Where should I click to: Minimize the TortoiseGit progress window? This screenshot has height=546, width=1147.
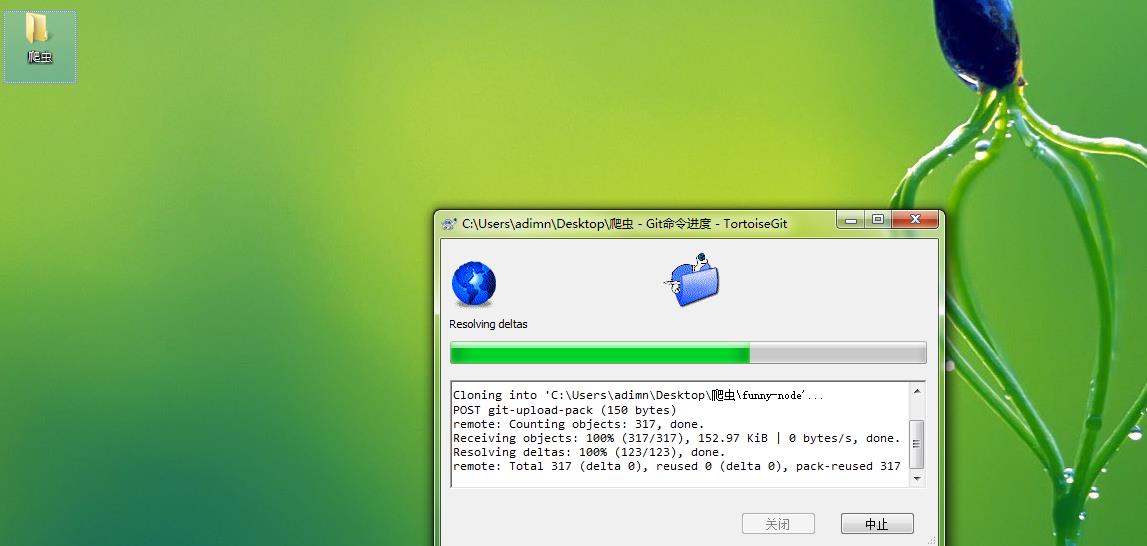click(851, 220)
